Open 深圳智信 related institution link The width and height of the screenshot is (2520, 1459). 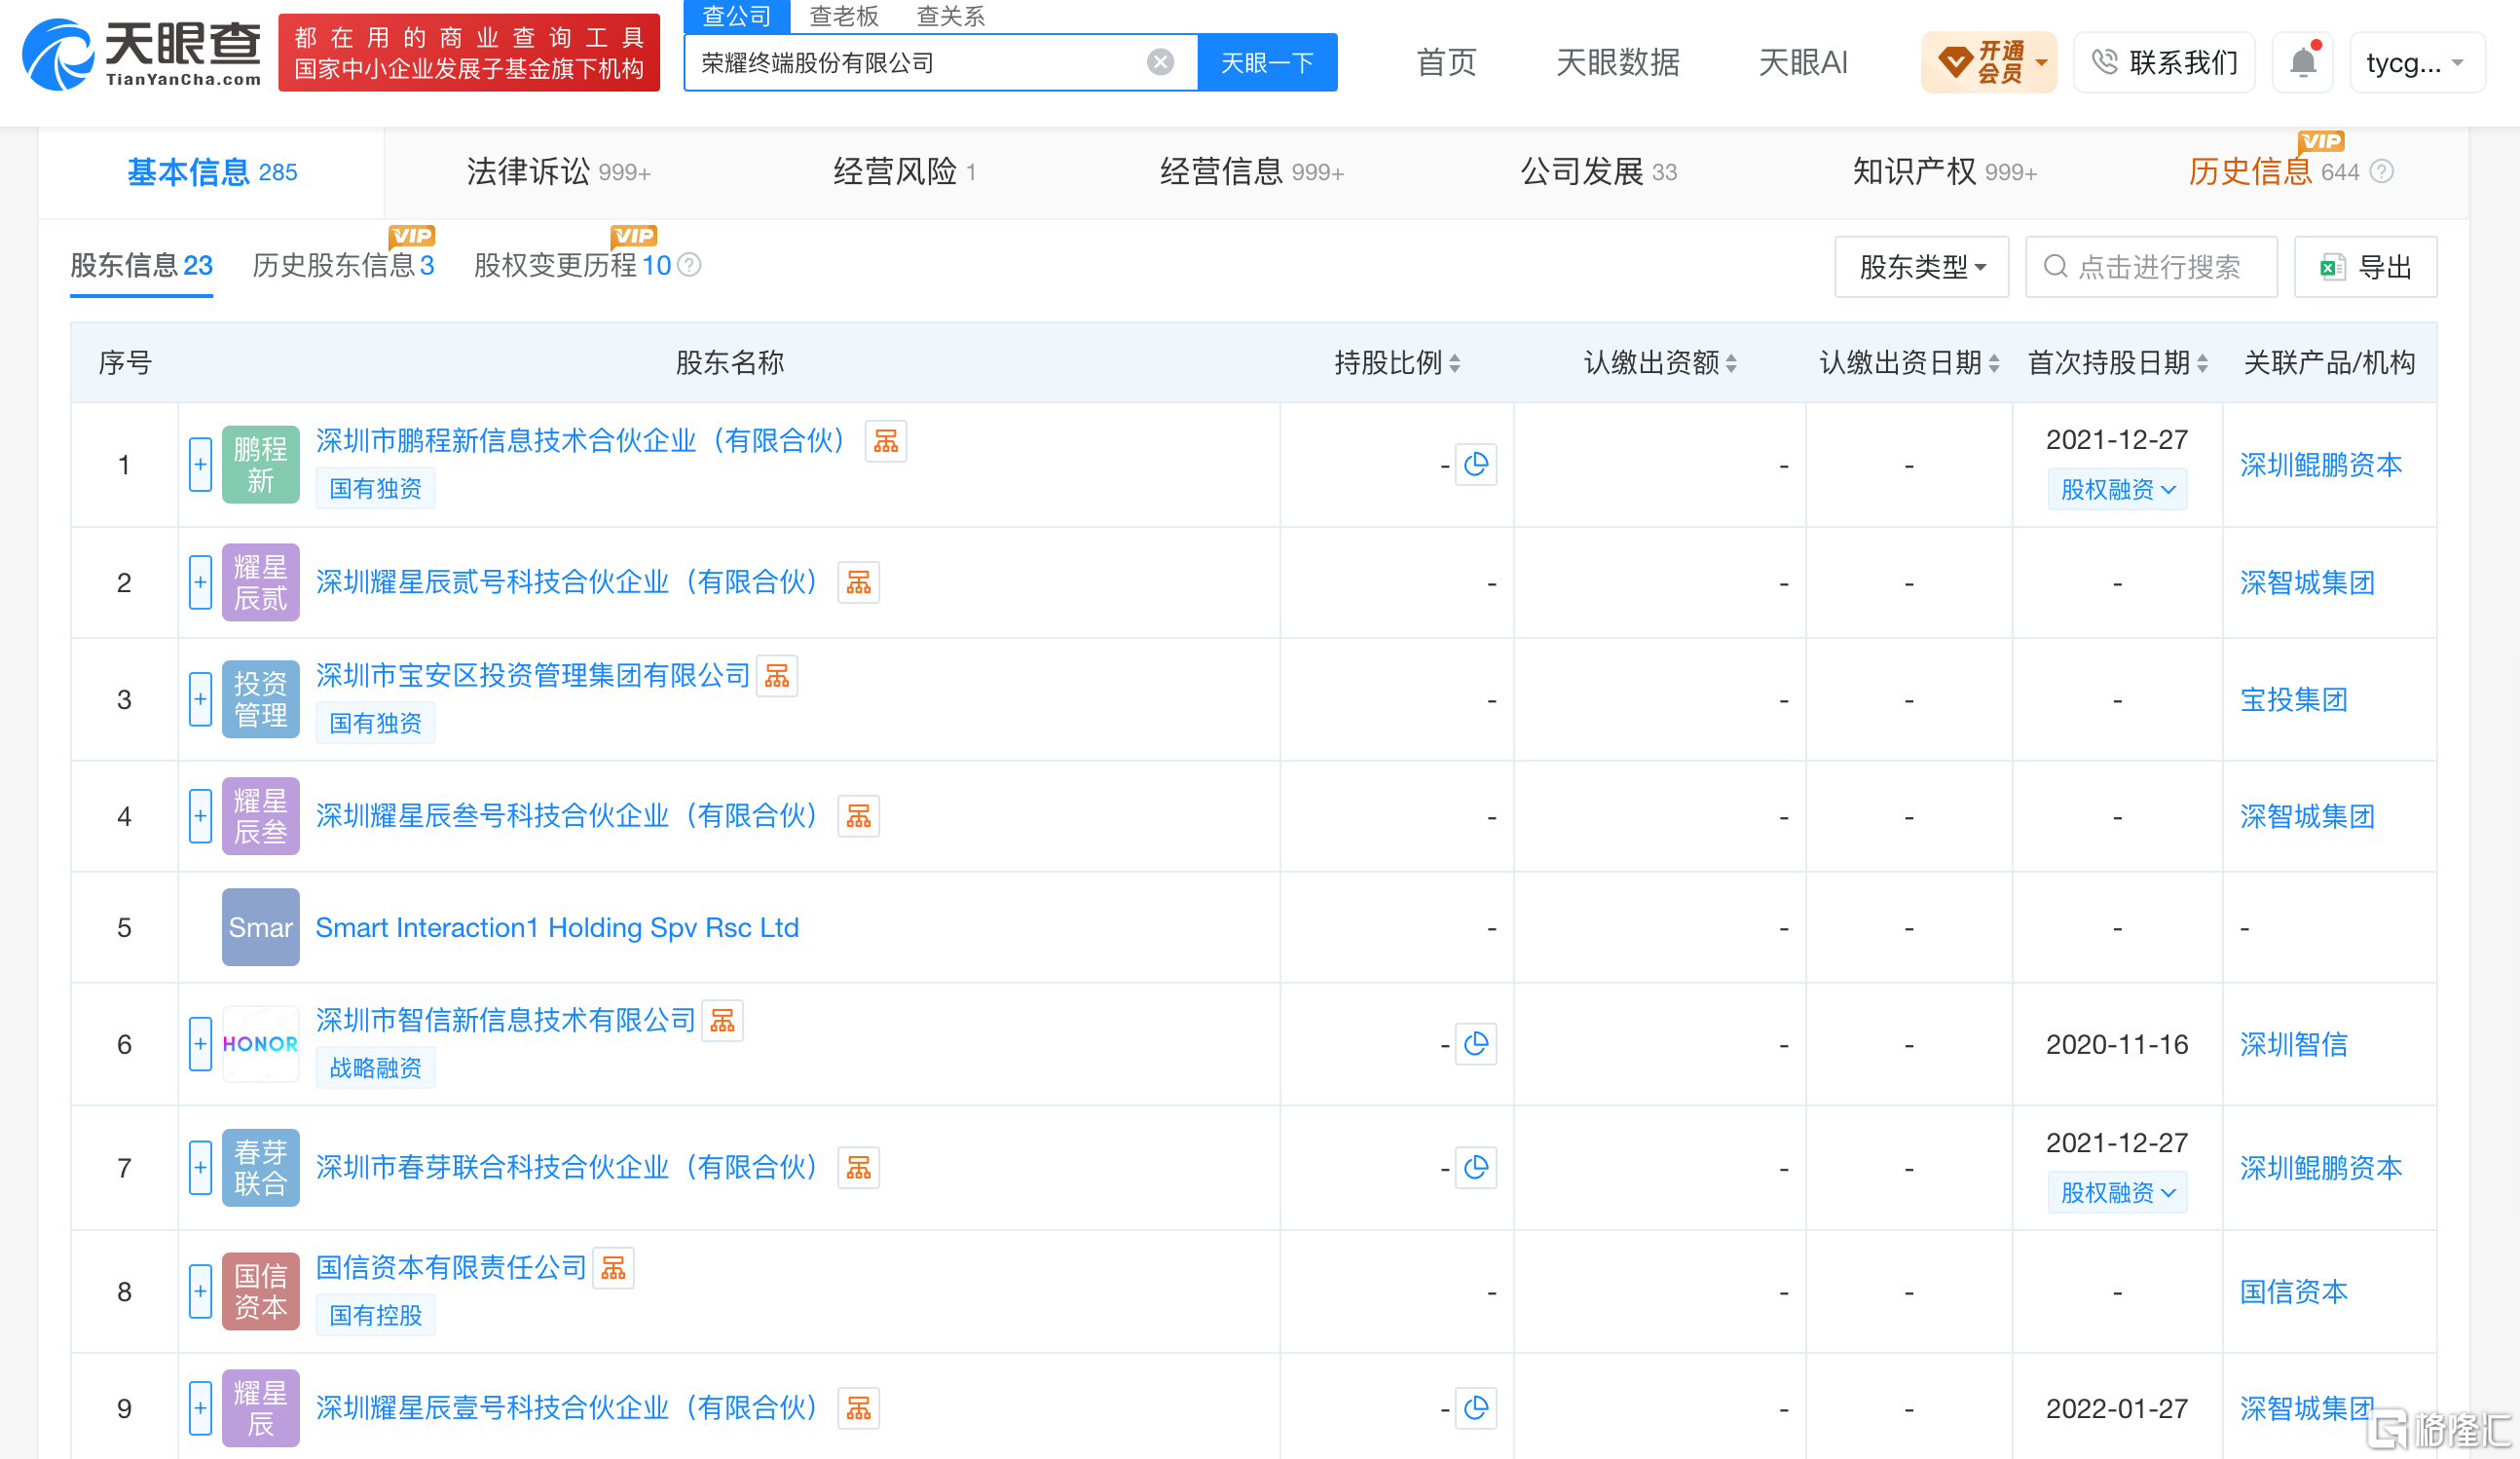tap(2293, 1045)
